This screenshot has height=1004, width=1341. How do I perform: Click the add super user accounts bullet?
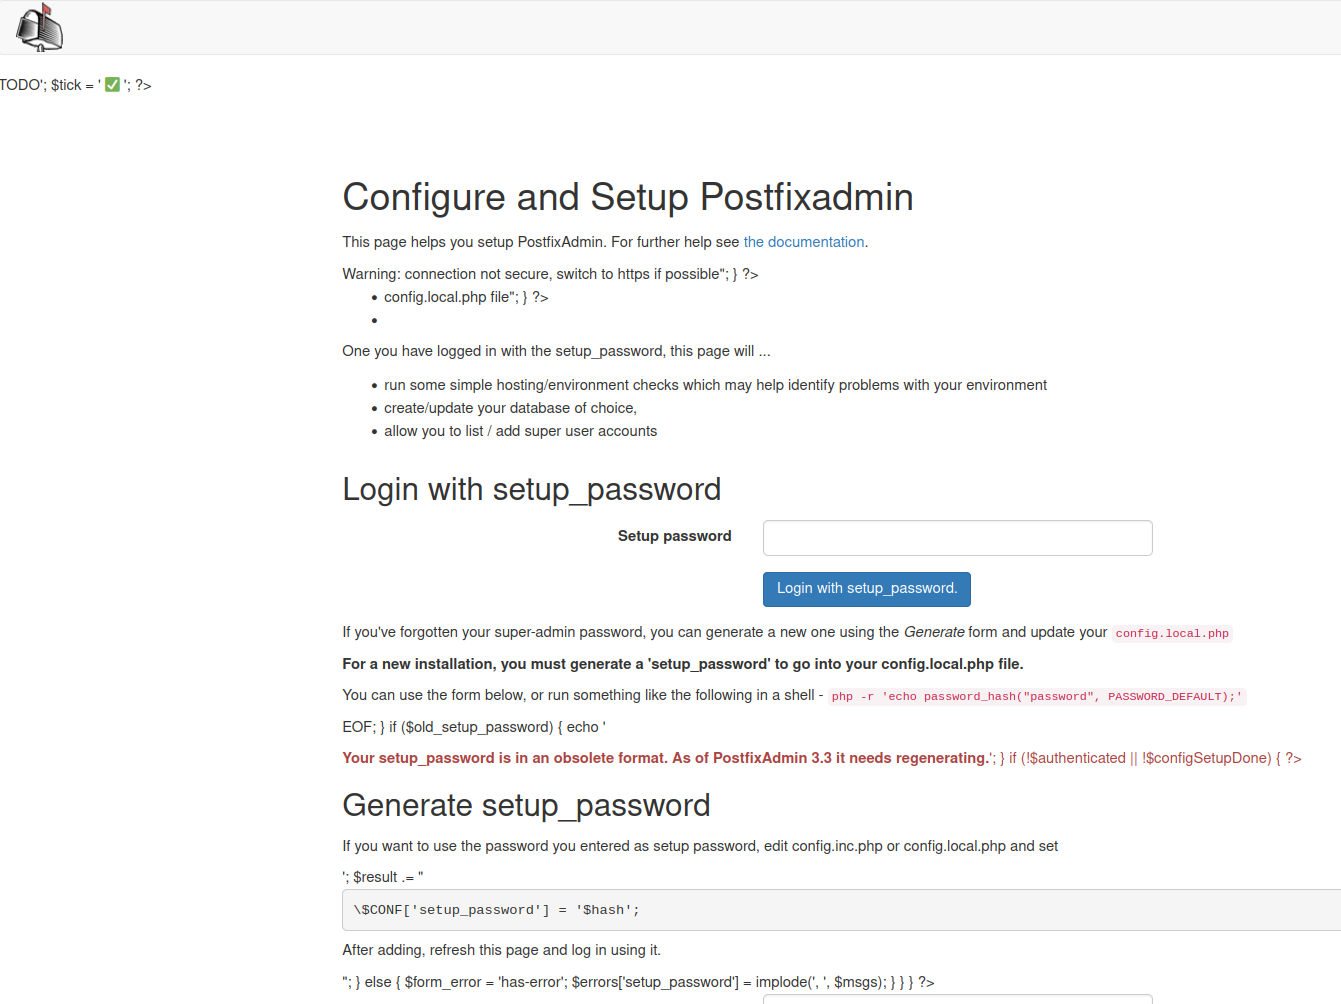tap(520, 431)
